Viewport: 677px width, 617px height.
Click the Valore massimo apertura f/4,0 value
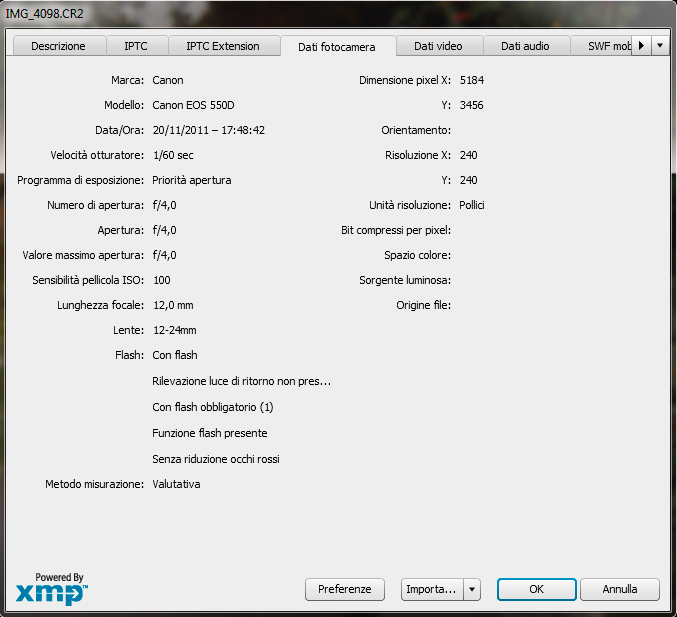(165, 255)
